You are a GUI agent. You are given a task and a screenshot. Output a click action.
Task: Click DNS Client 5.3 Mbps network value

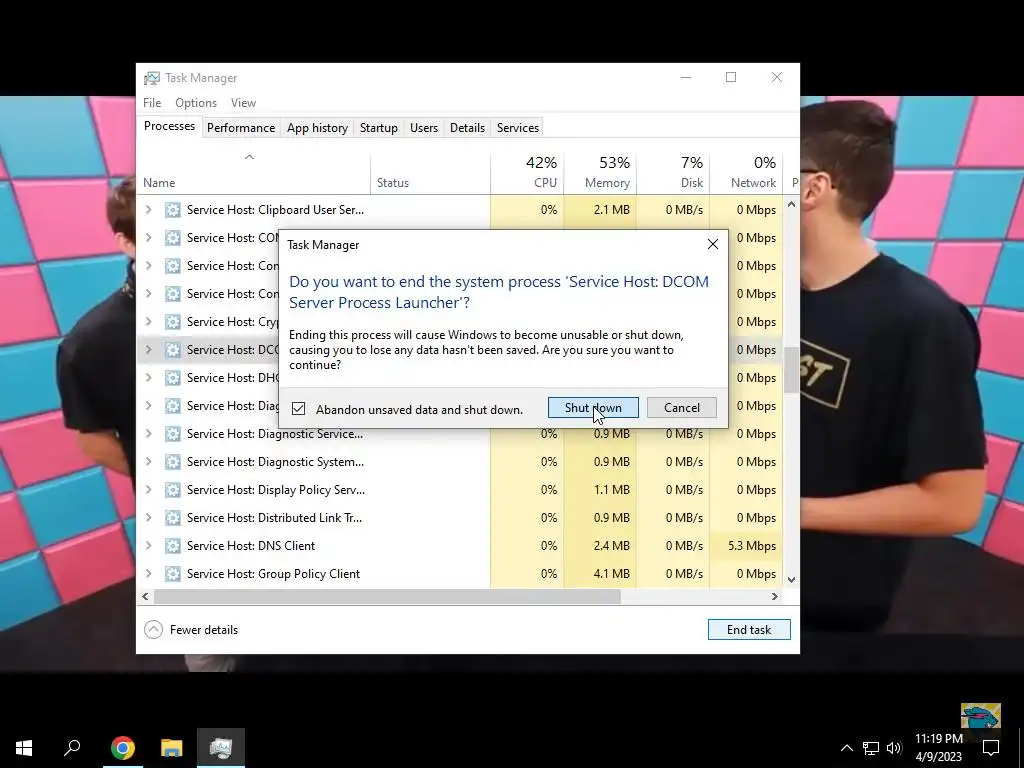(x=752, y=545)
